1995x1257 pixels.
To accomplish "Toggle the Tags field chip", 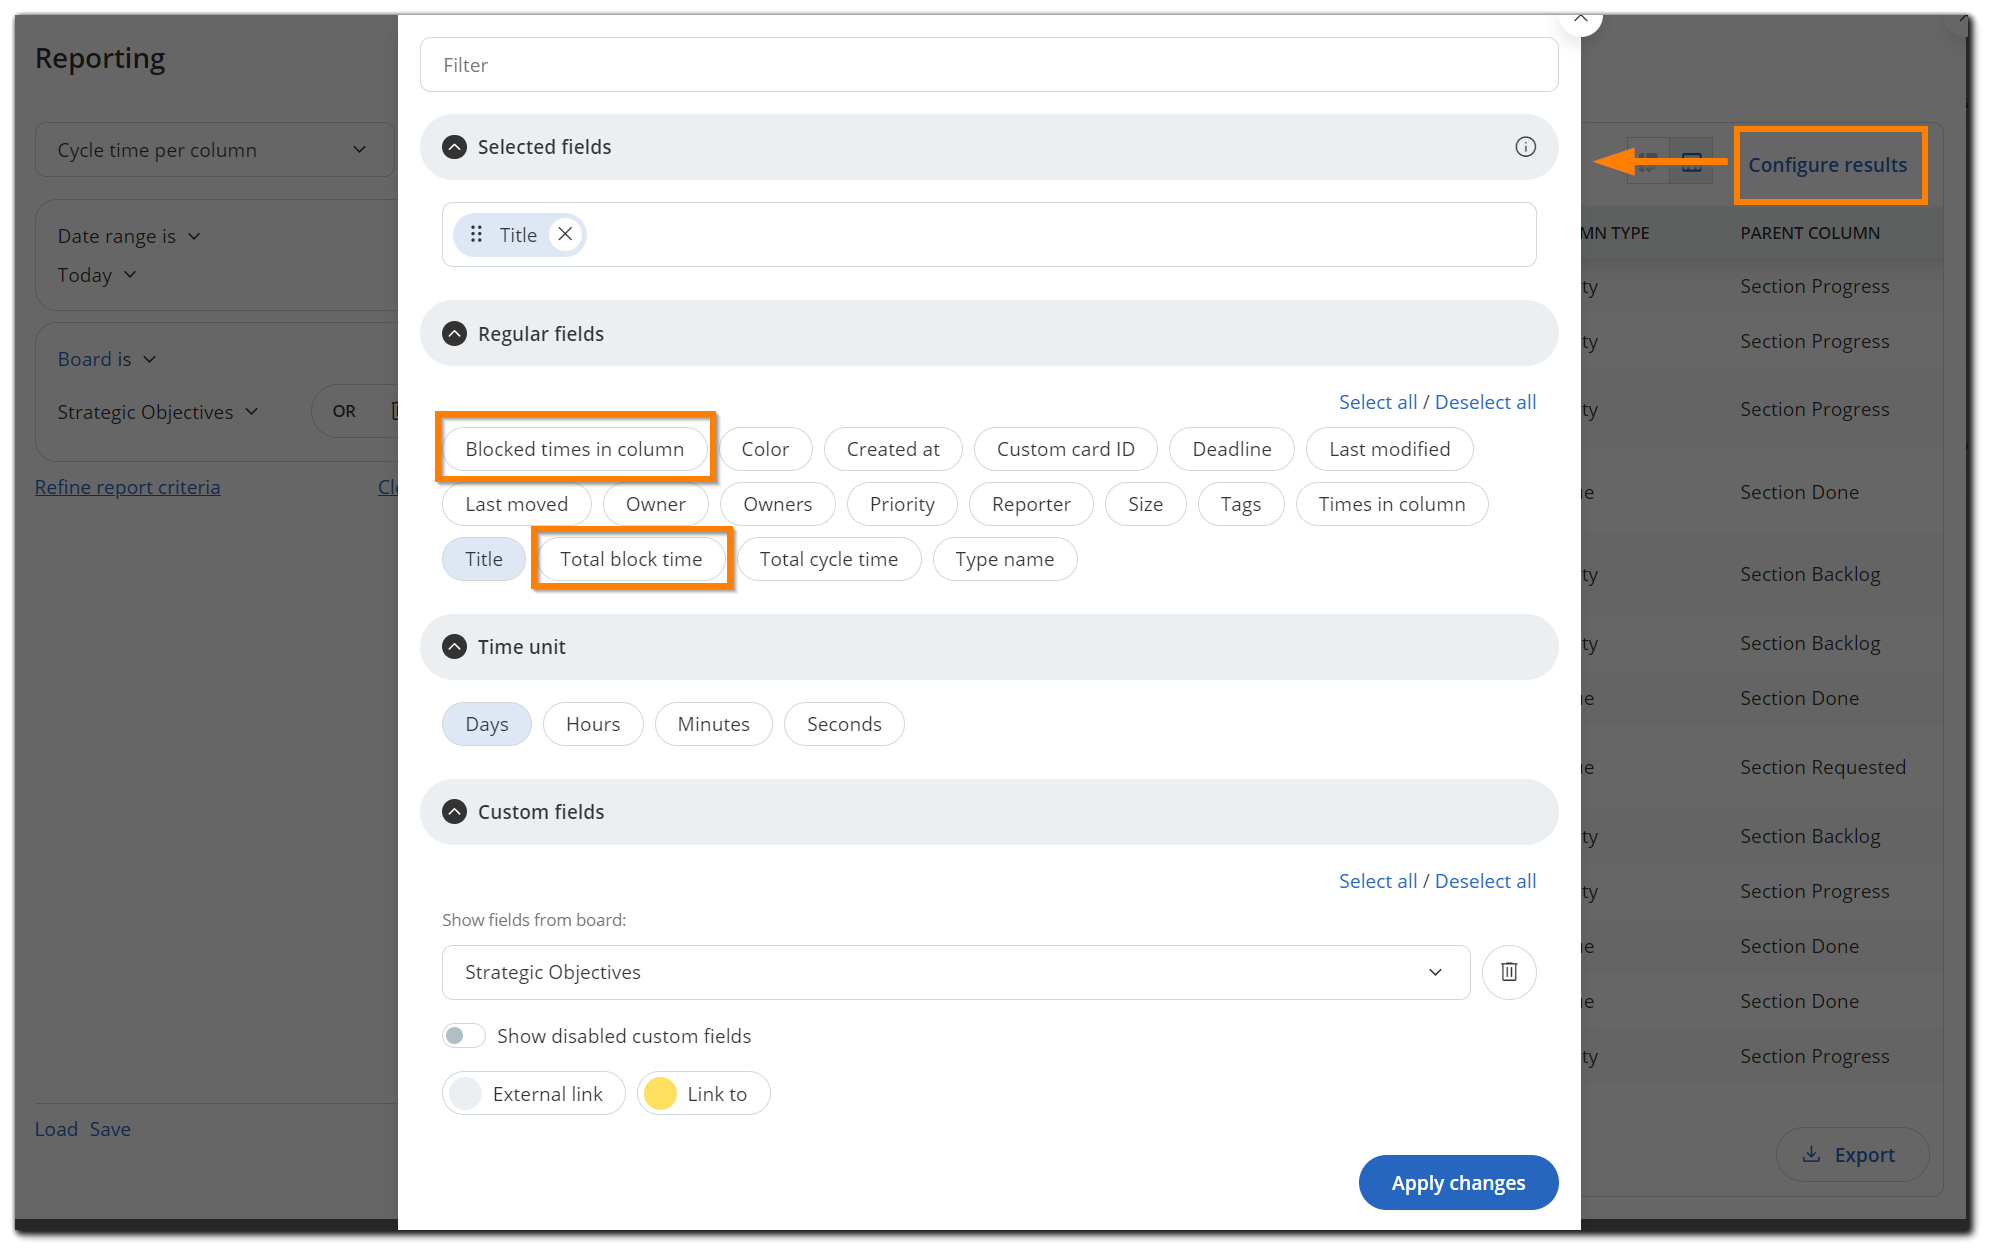I will (1240, 504).
